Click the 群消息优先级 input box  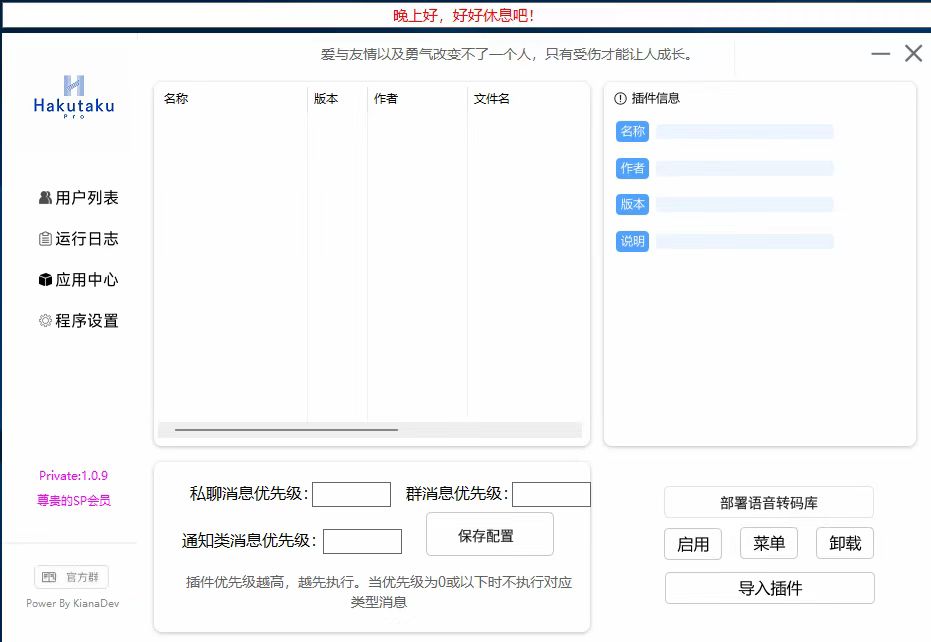pos(551,494)
